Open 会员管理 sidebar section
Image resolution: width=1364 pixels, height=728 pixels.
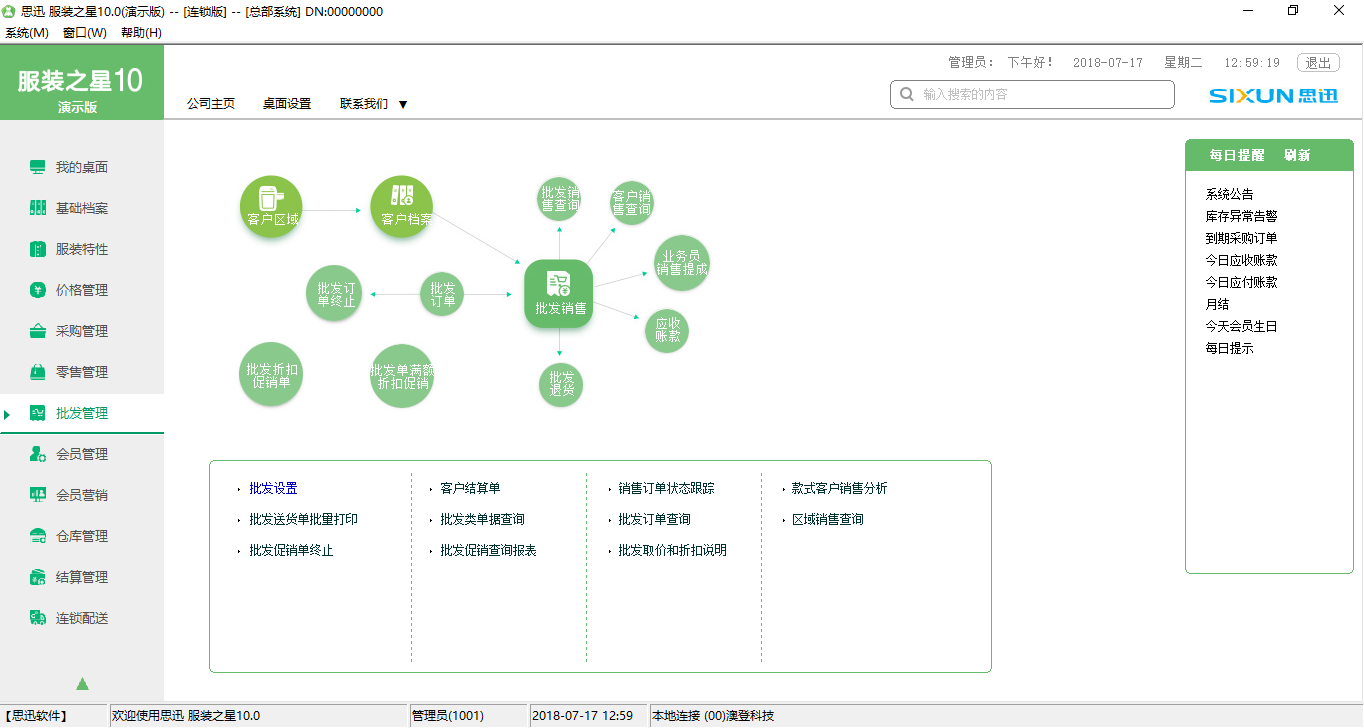coord(82,454)
